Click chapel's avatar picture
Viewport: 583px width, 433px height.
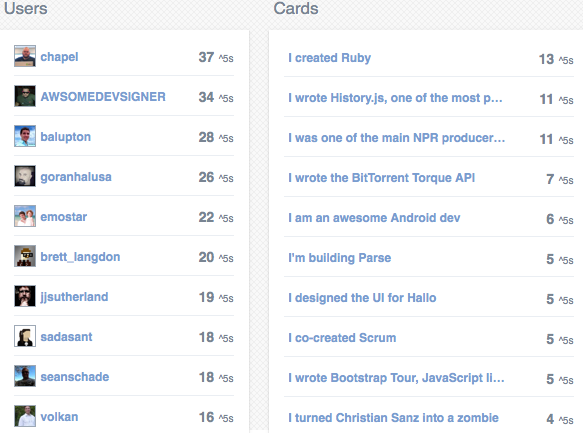click(25, 56)
